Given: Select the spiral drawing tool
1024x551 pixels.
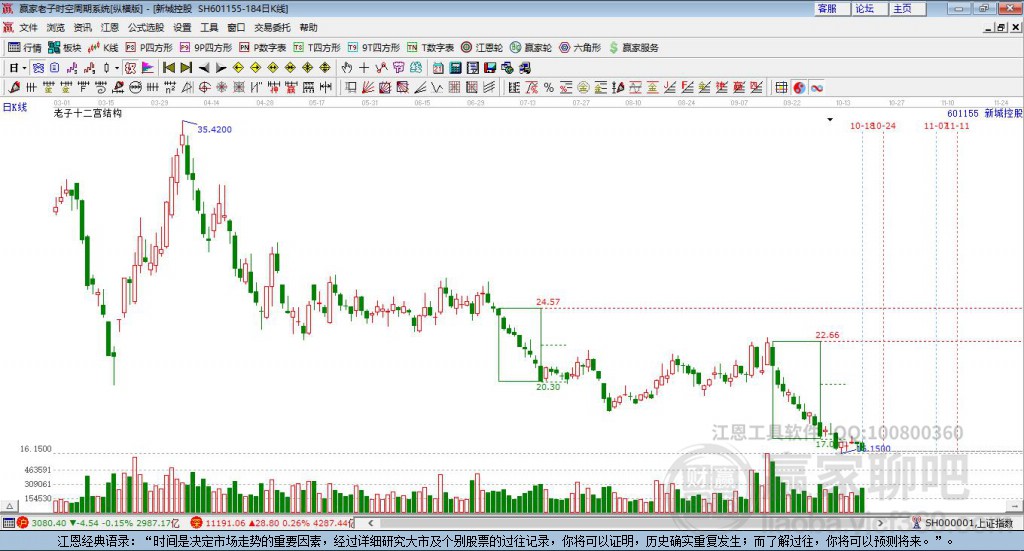Looking at the screenshot, I should click(x=101, y=87).
